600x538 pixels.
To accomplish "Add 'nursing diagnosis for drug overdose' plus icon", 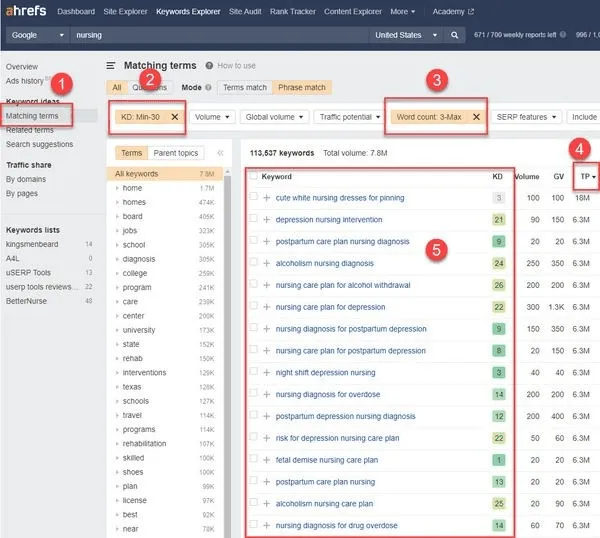I will [267, 525].
